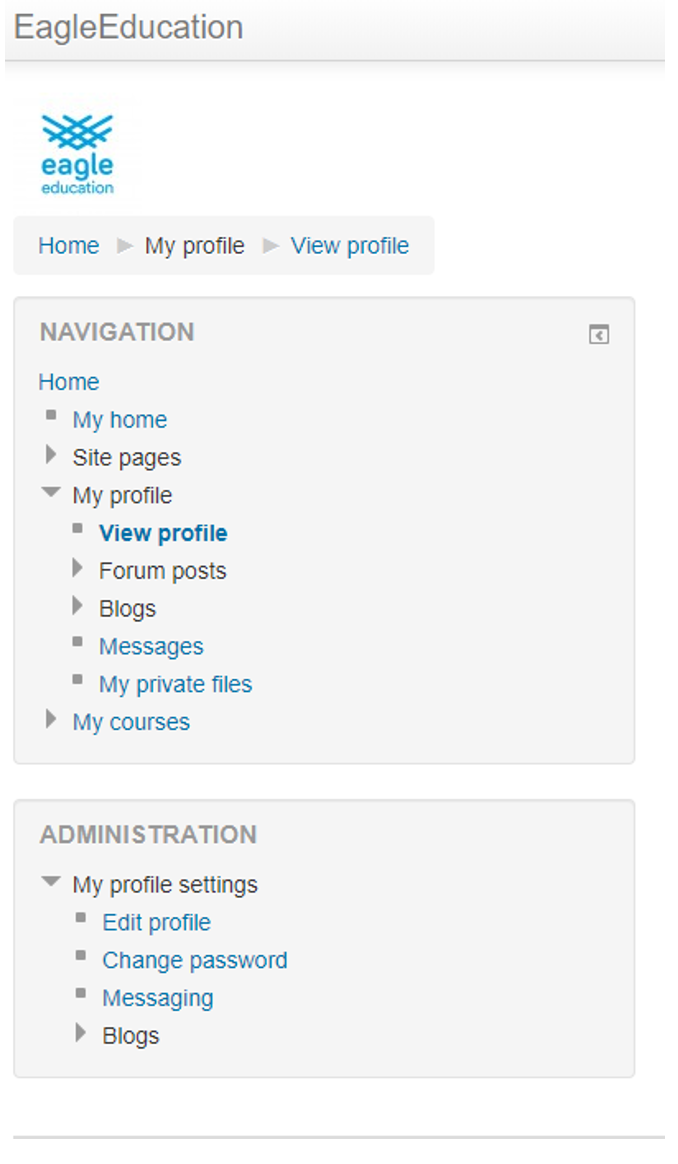The height and width of the screenshot is (1164, 678).
Task: Expand the My courses arrow
Action: click(51, 720)
